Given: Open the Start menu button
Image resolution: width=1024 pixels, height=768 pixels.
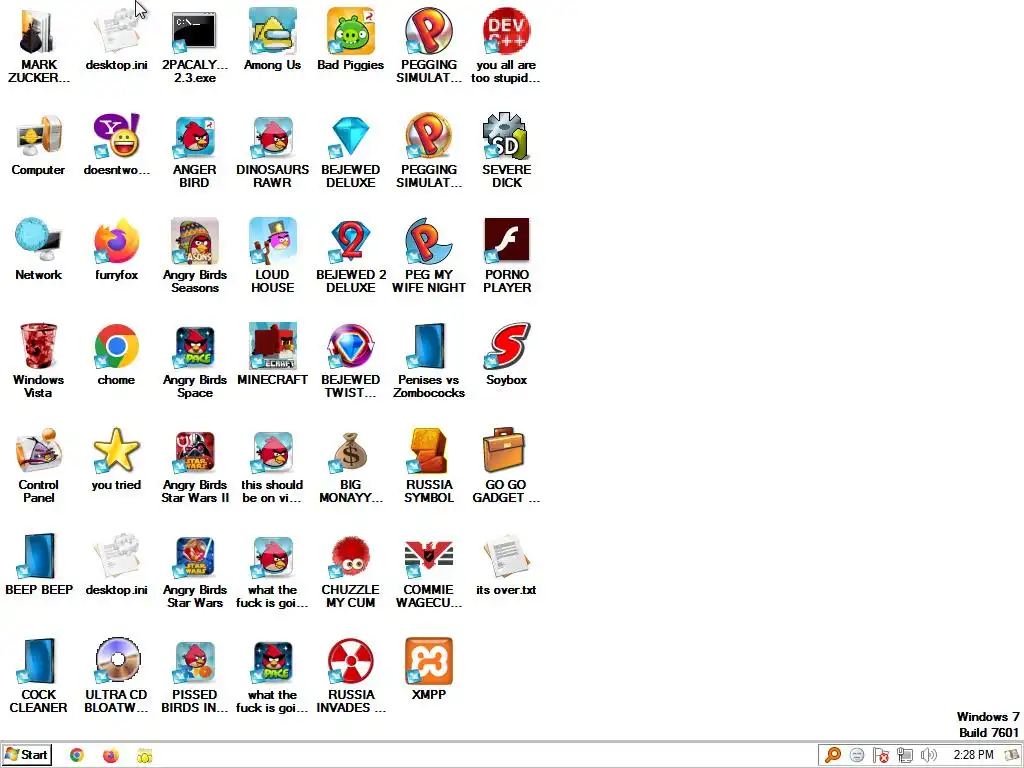Looking at the screenshot, I should tap(26, 756).
